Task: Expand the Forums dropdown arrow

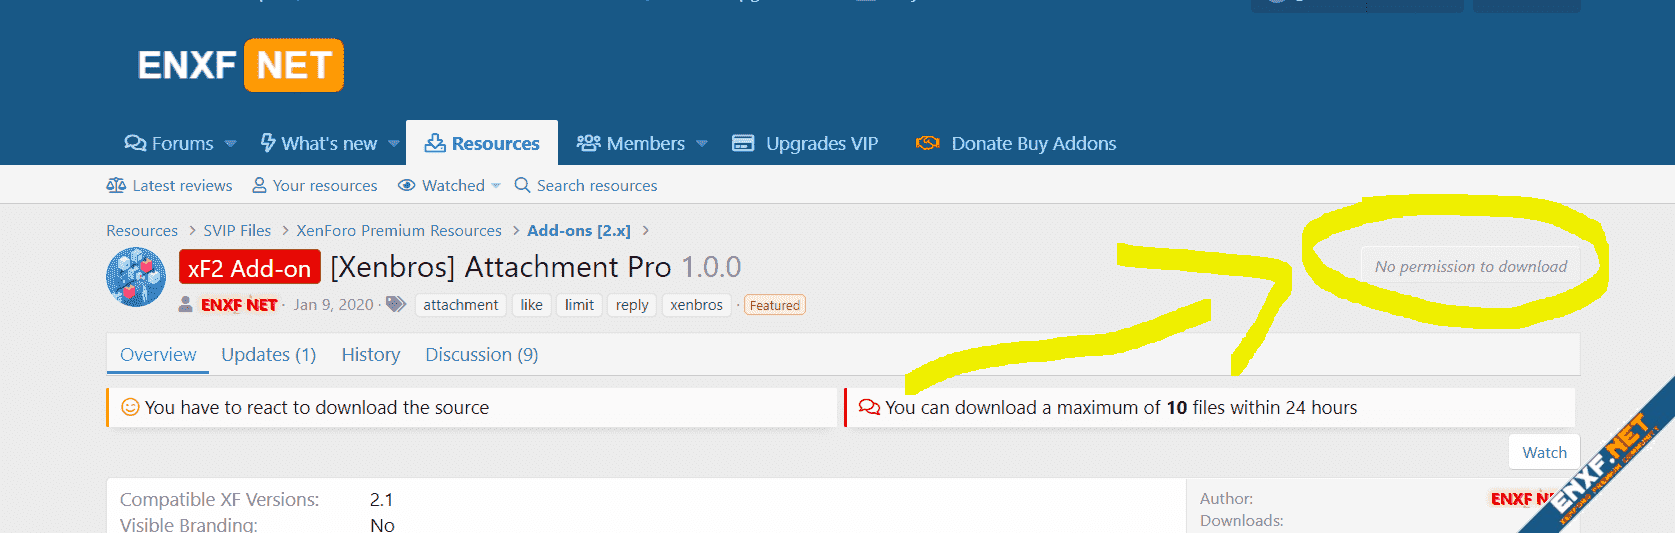Action: [231, 144]
